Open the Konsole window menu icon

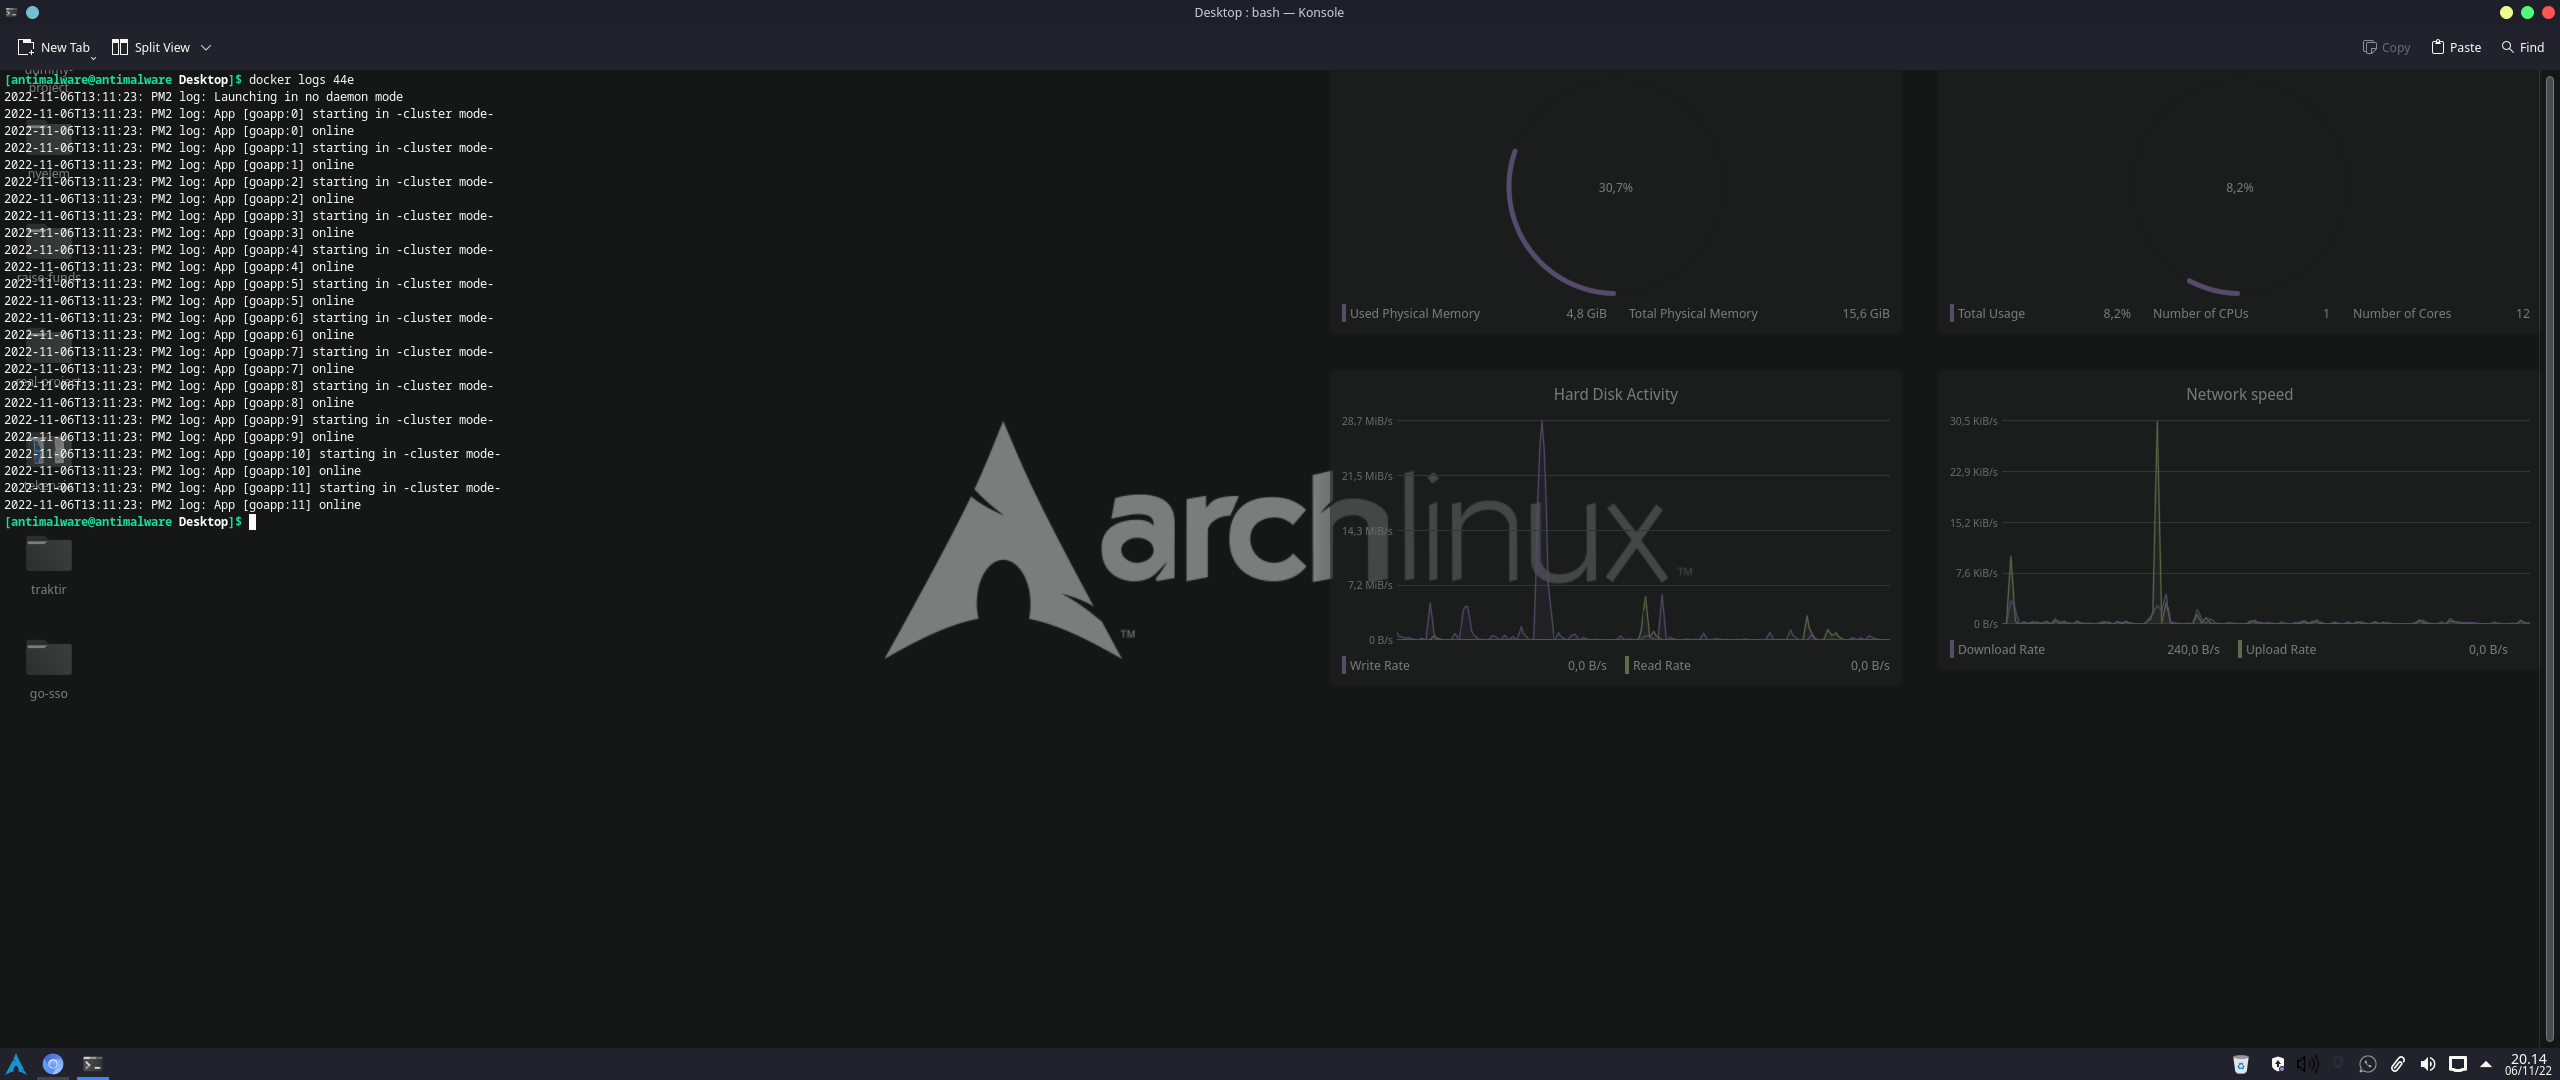11,12
